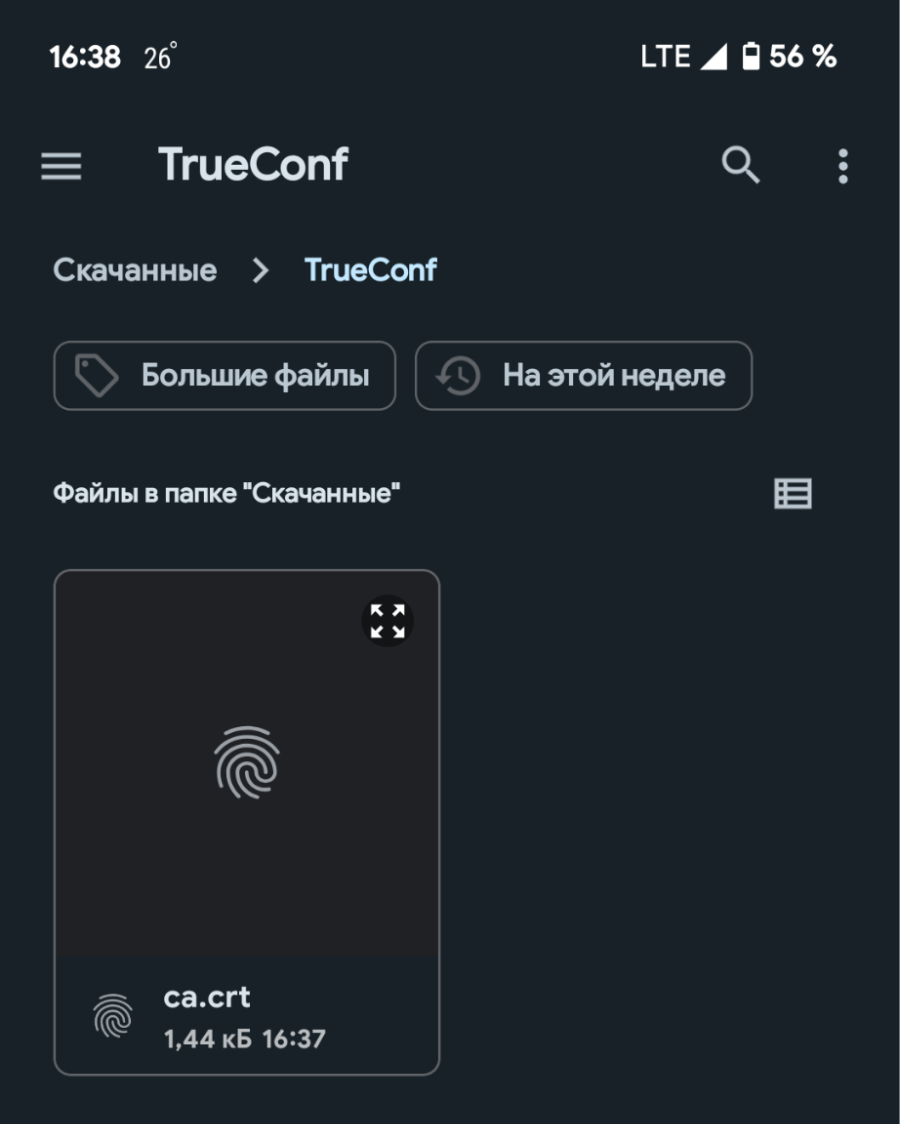The width and height of the screenshot is (900, 1124).
Task: Enable the На этой неделе filter chip
Action: coord(583,376)
